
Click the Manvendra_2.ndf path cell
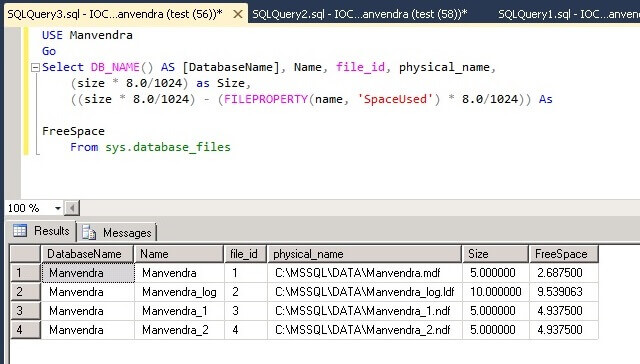point(365,330)
